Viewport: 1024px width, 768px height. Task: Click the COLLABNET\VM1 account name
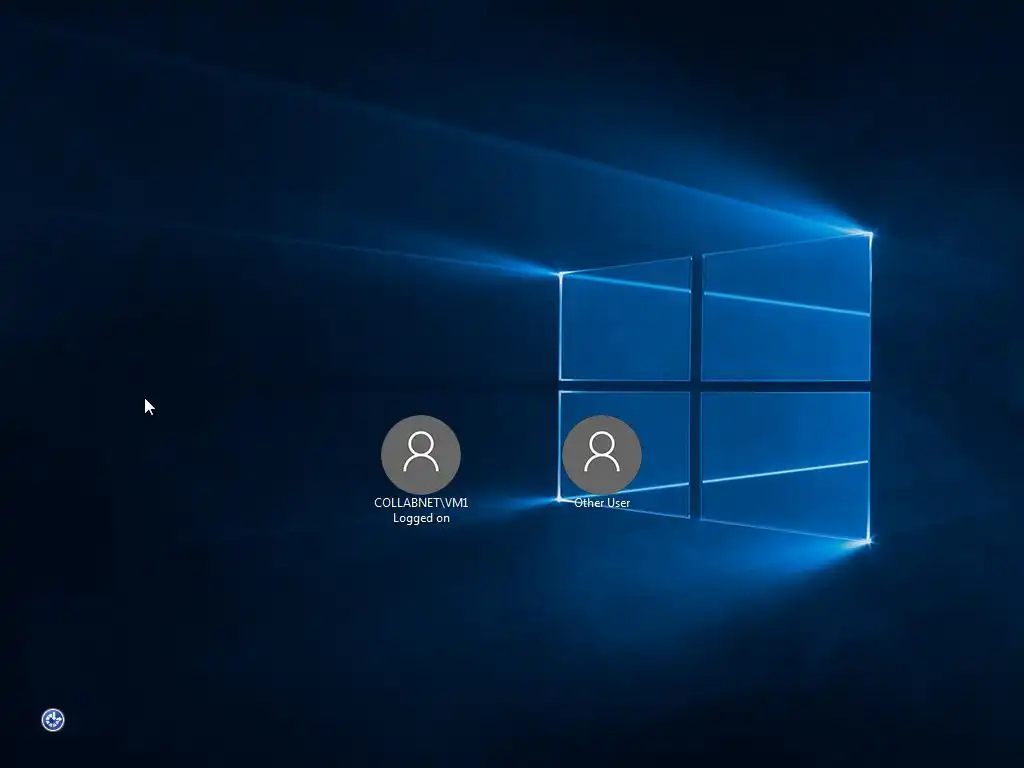[421, 502]
